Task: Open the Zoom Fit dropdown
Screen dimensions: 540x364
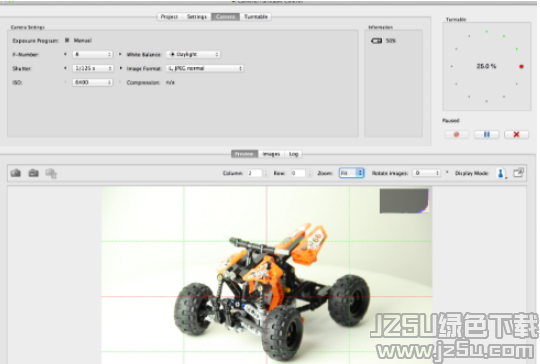Action: pyautogui.click(x=352, y=173)
